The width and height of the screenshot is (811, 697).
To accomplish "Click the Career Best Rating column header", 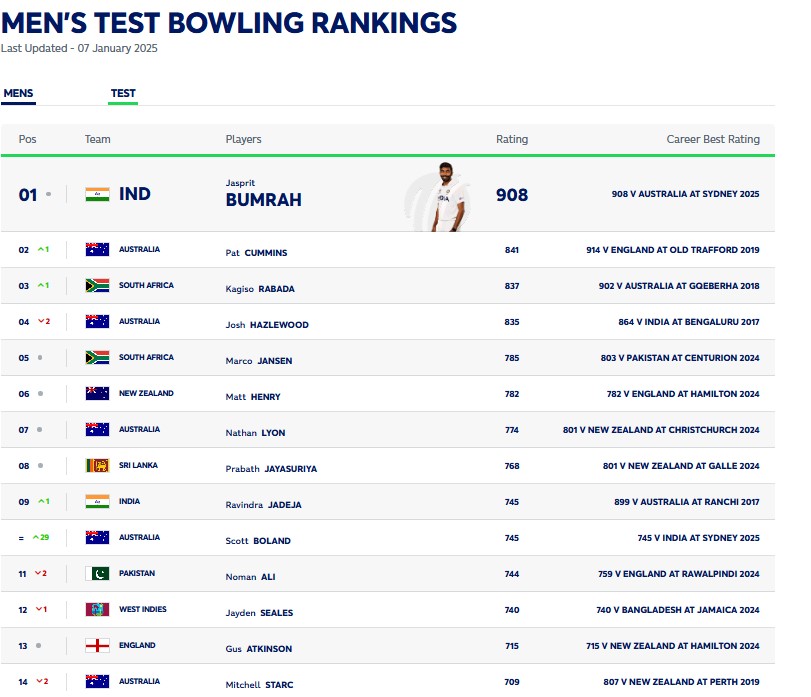I will point(713,140).
